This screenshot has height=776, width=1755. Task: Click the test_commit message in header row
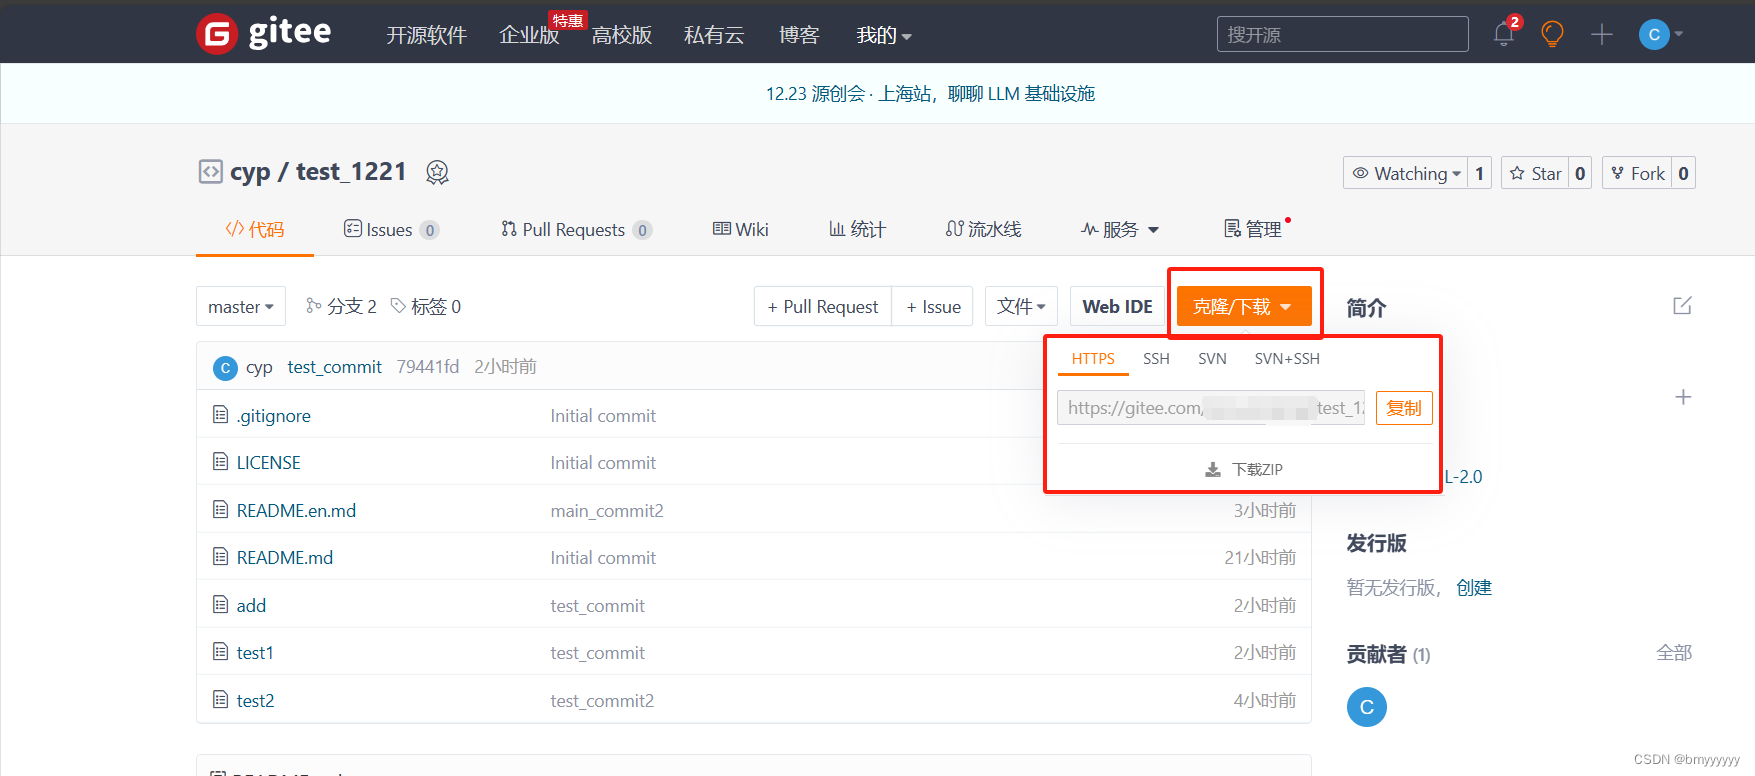[334, 367]
